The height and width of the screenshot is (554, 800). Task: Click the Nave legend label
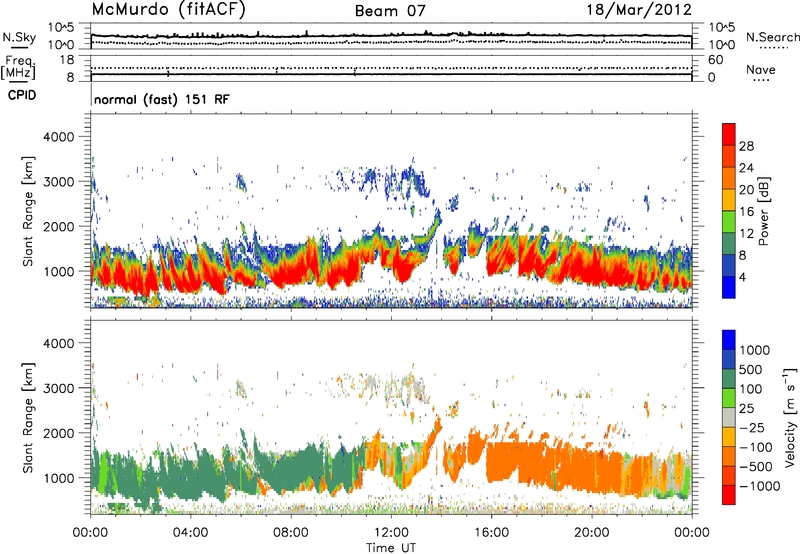[x=761, y=69]
